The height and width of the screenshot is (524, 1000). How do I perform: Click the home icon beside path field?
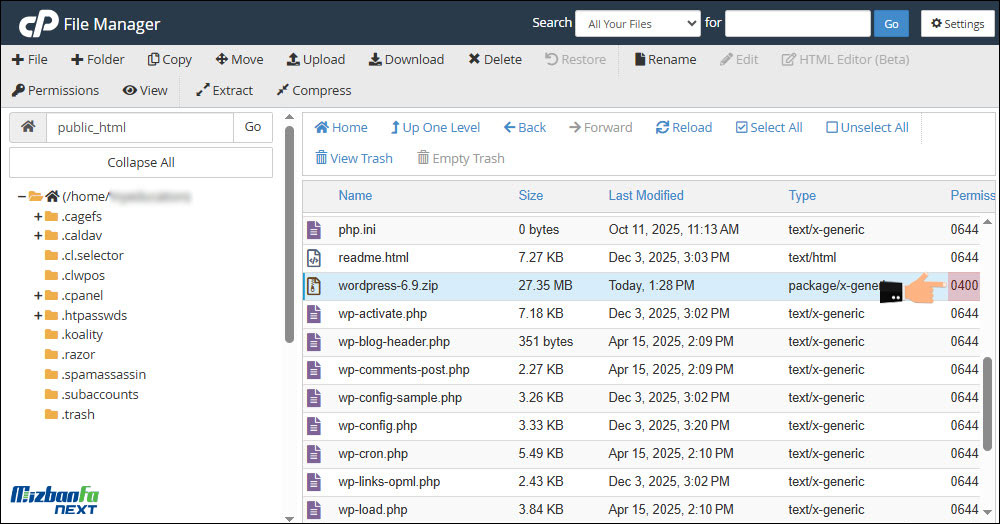pos(28,127)
